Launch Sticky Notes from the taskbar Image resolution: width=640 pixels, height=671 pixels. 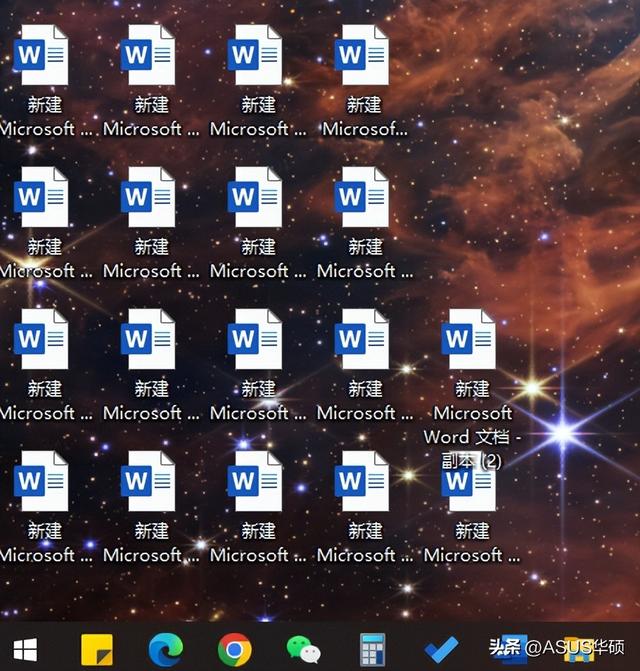[x=97, y=650]
